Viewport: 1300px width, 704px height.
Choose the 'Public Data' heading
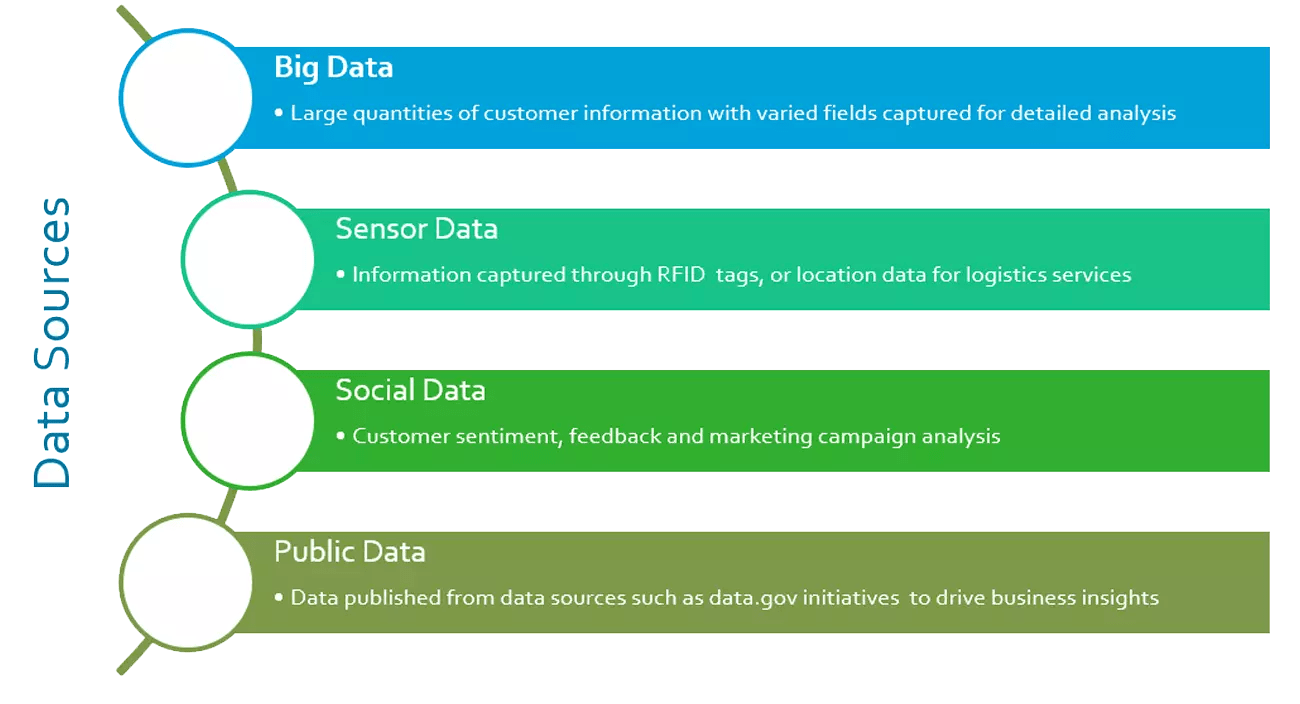coord(349,552)
